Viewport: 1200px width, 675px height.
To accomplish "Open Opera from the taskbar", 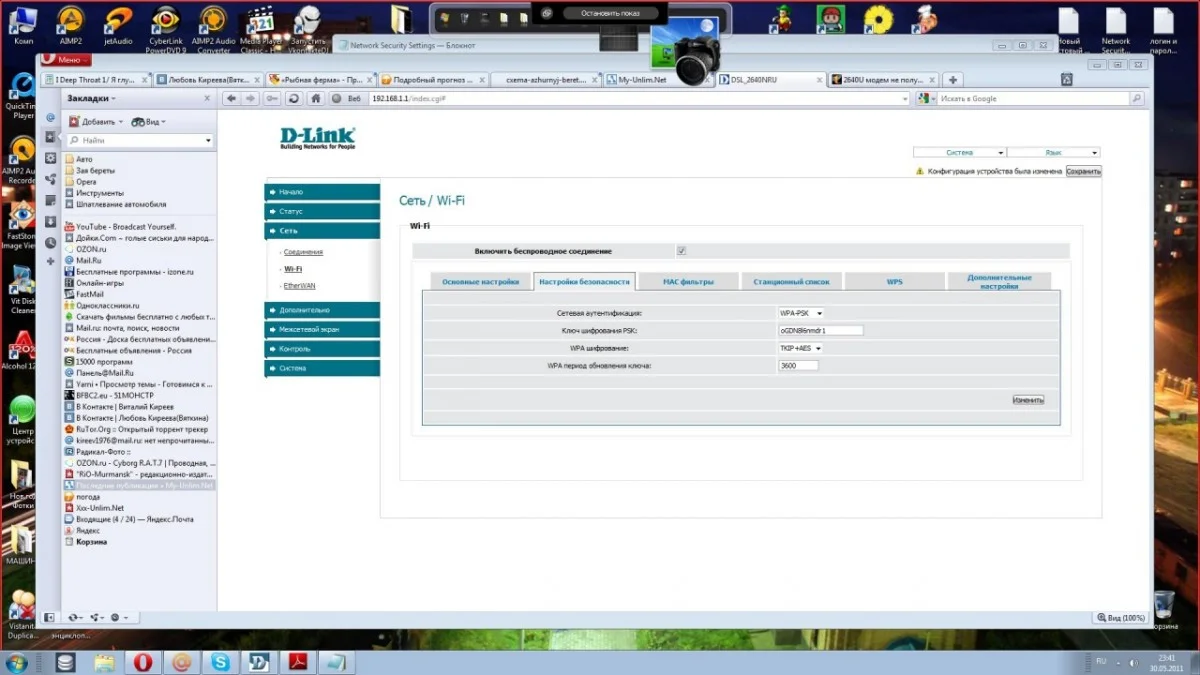I will 143,661.
